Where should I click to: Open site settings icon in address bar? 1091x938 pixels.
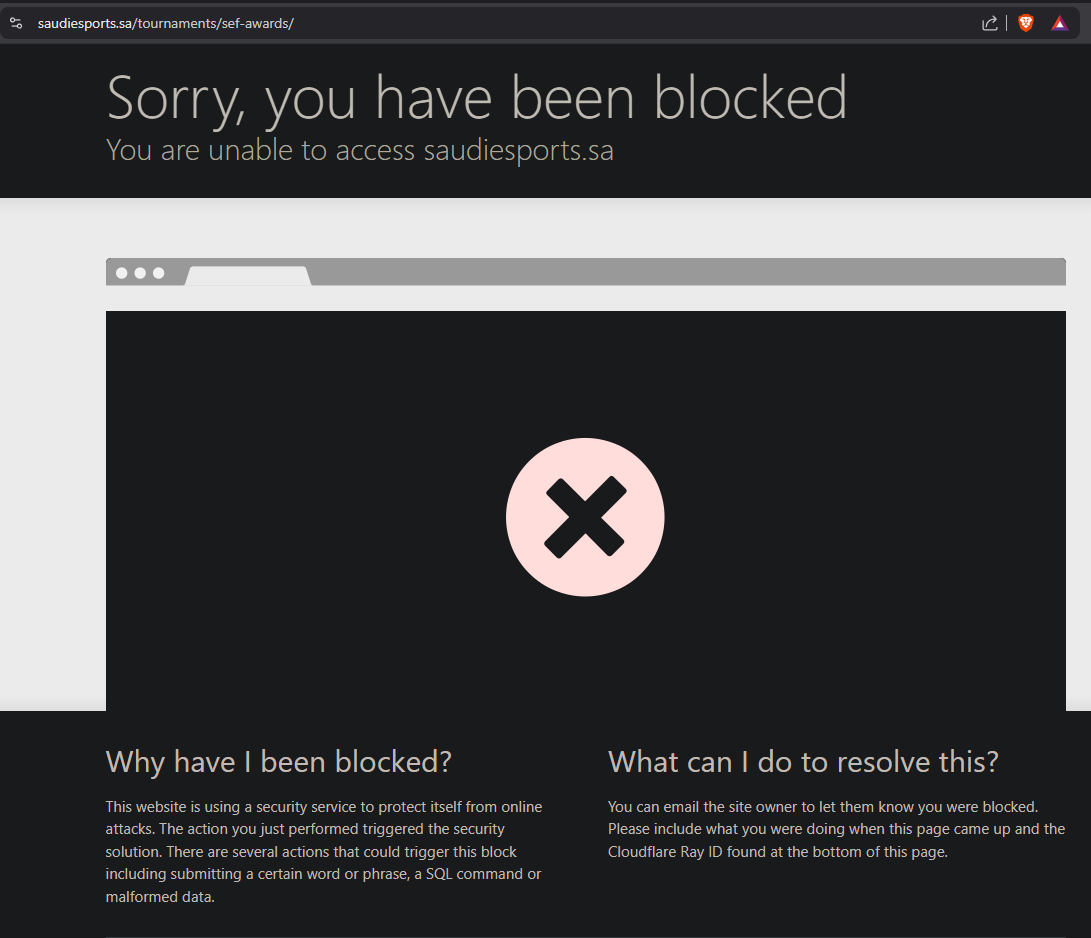[16, 23]
